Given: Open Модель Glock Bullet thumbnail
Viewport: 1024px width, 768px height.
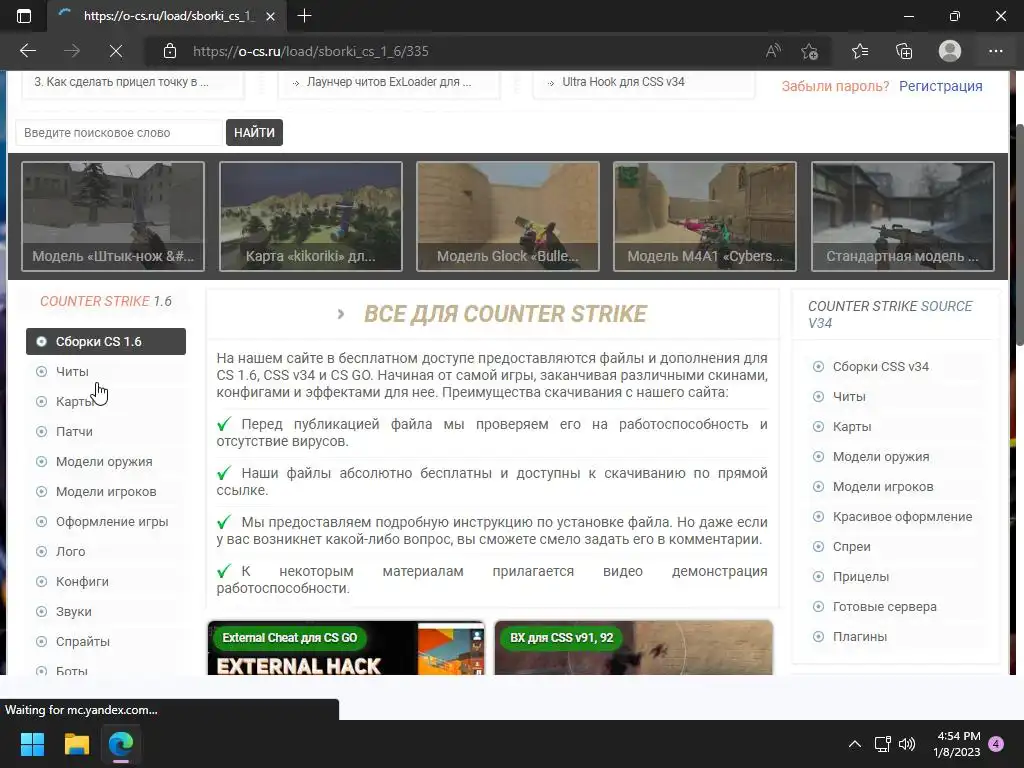Looking at the screenshot, I should point(507,216).
